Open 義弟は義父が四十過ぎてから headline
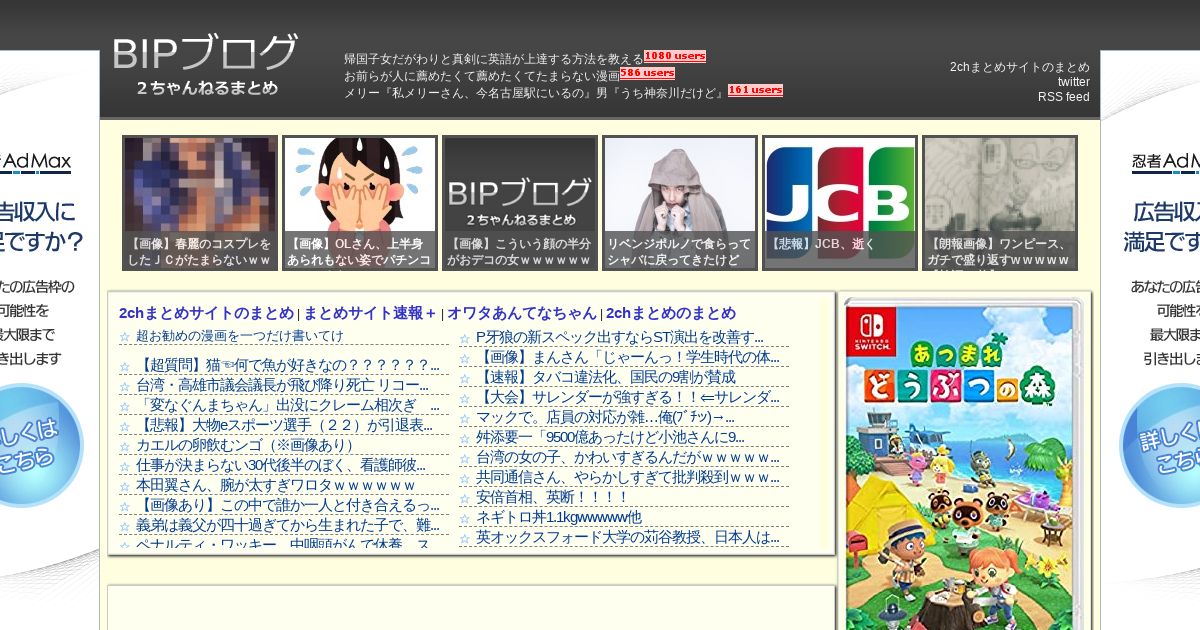 (288, 525)
